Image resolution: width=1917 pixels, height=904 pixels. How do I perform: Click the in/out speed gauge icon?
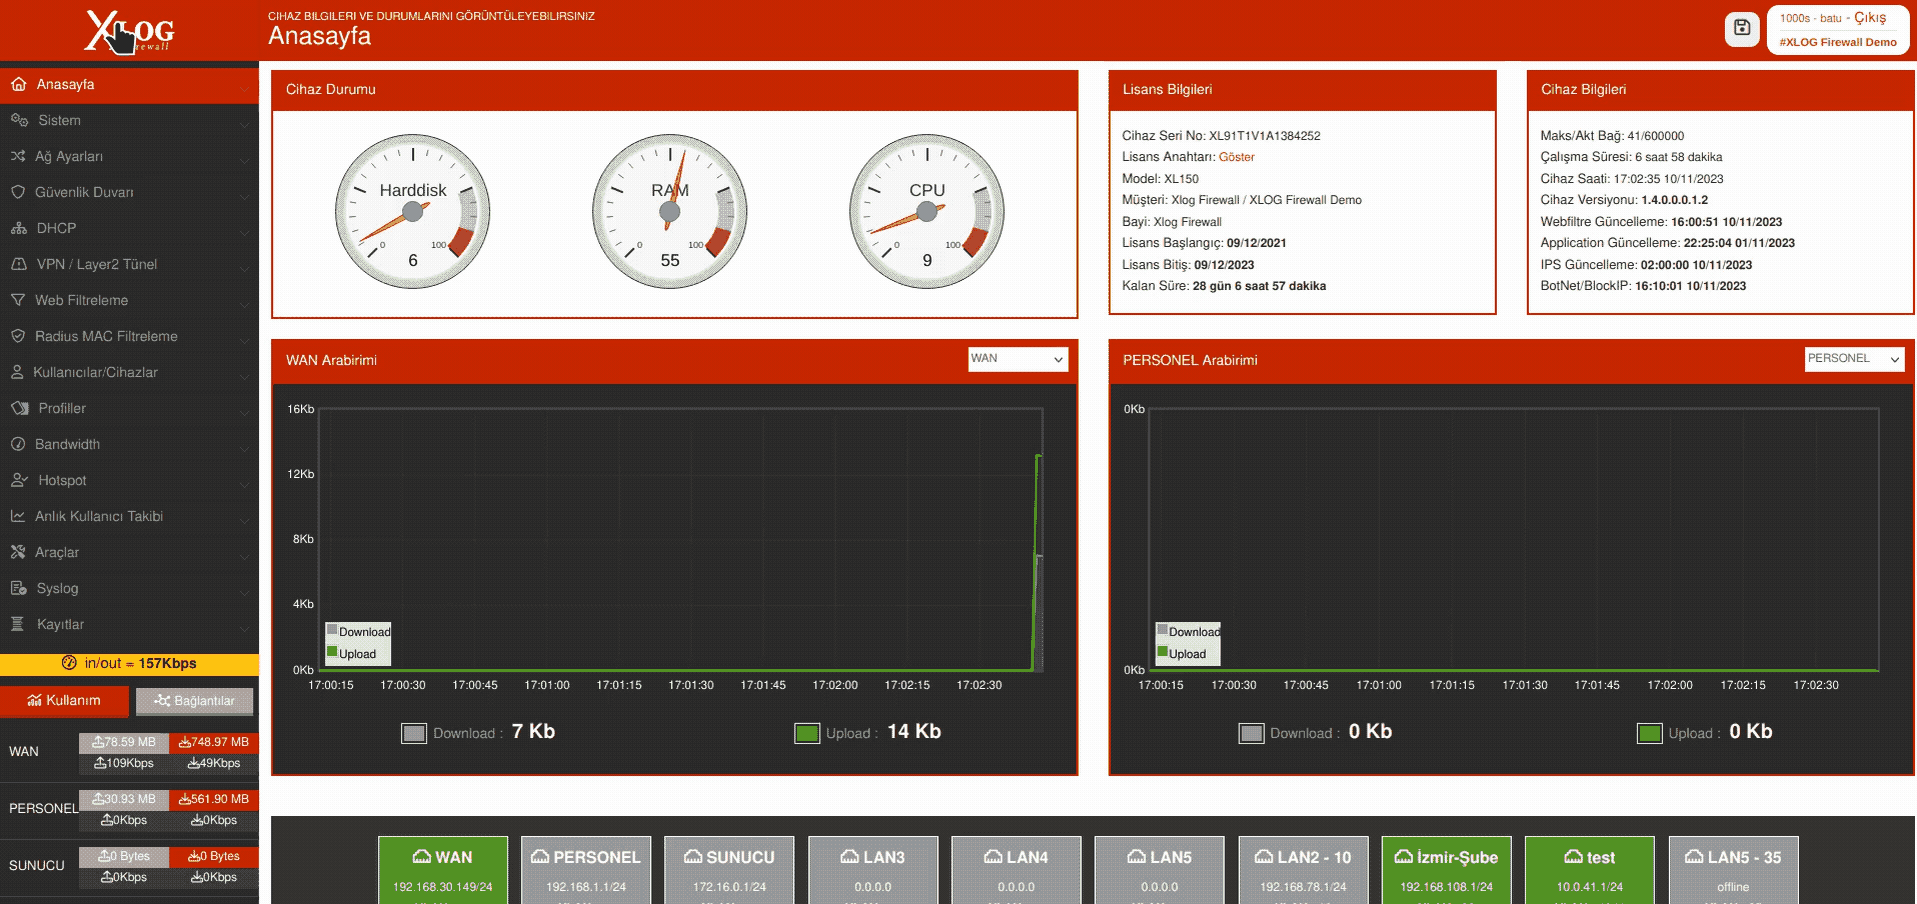click(69, 663)
